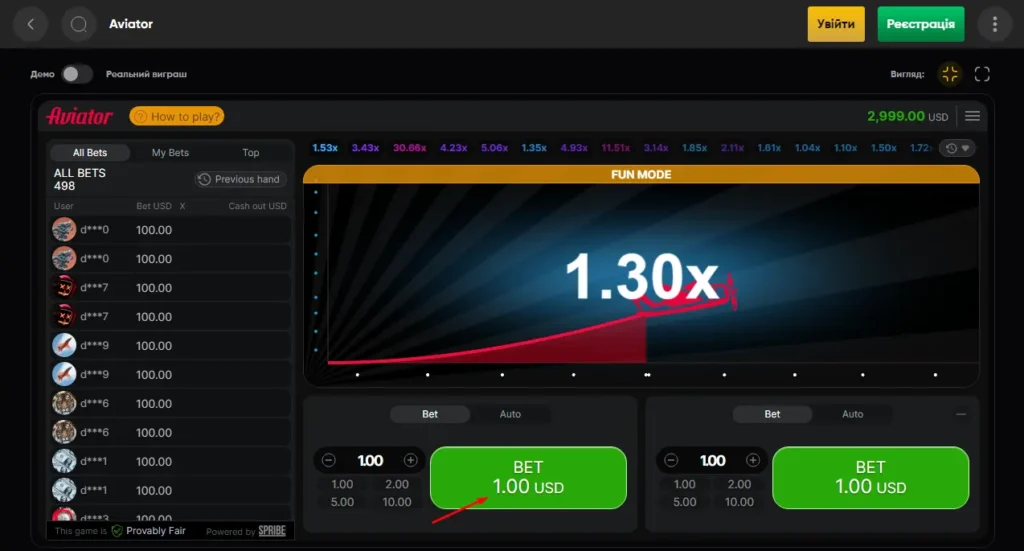Screen dimensions: 1024x551
Task: Switch to compact view icon
Action: pos(950,74)
